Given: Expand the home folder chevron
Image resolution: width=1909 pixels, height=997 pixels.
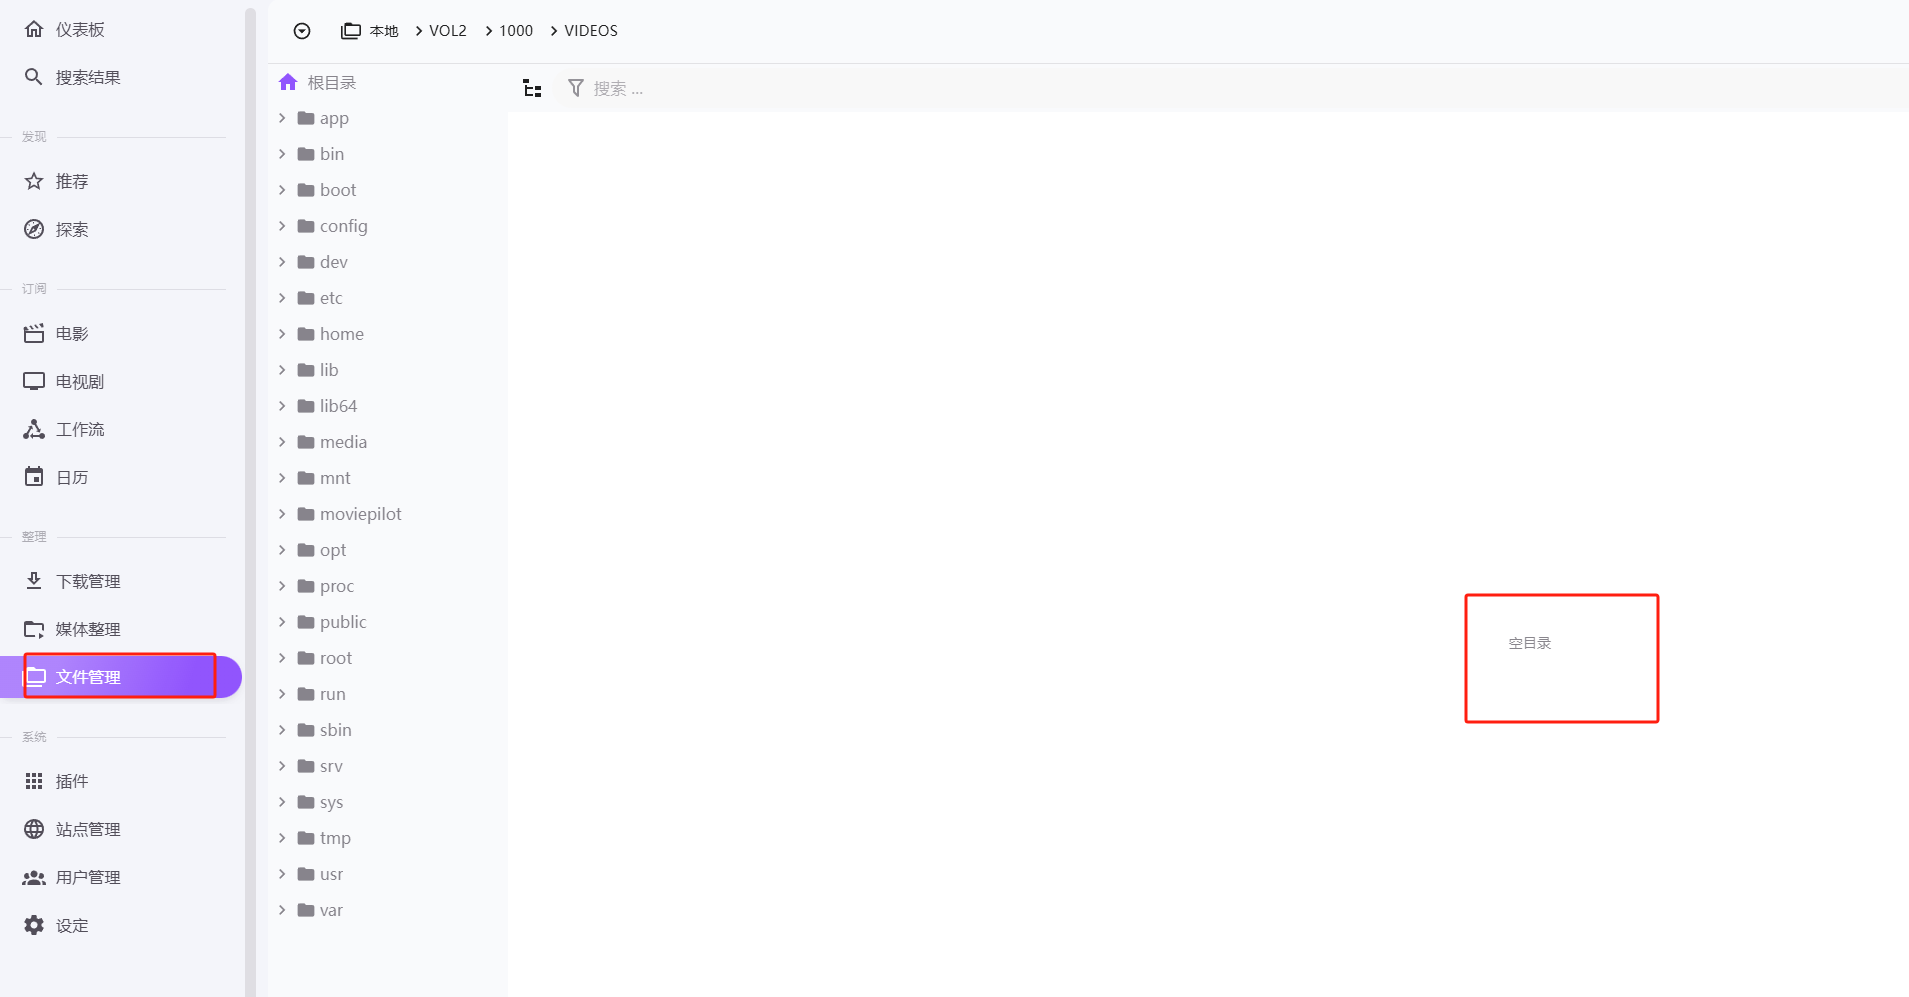Looking at the screenshot, I should [x=282, y=334].
